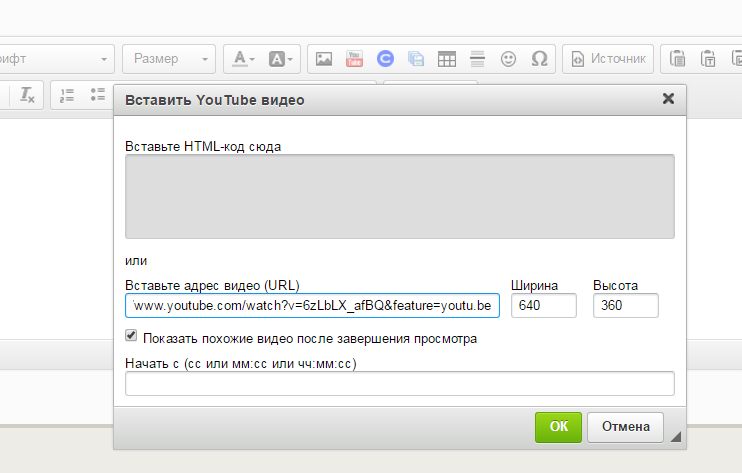Click the label Вставьте HTML-код сюда
The width and height of the screenshot is (742, 473).
tap(203, 147)
